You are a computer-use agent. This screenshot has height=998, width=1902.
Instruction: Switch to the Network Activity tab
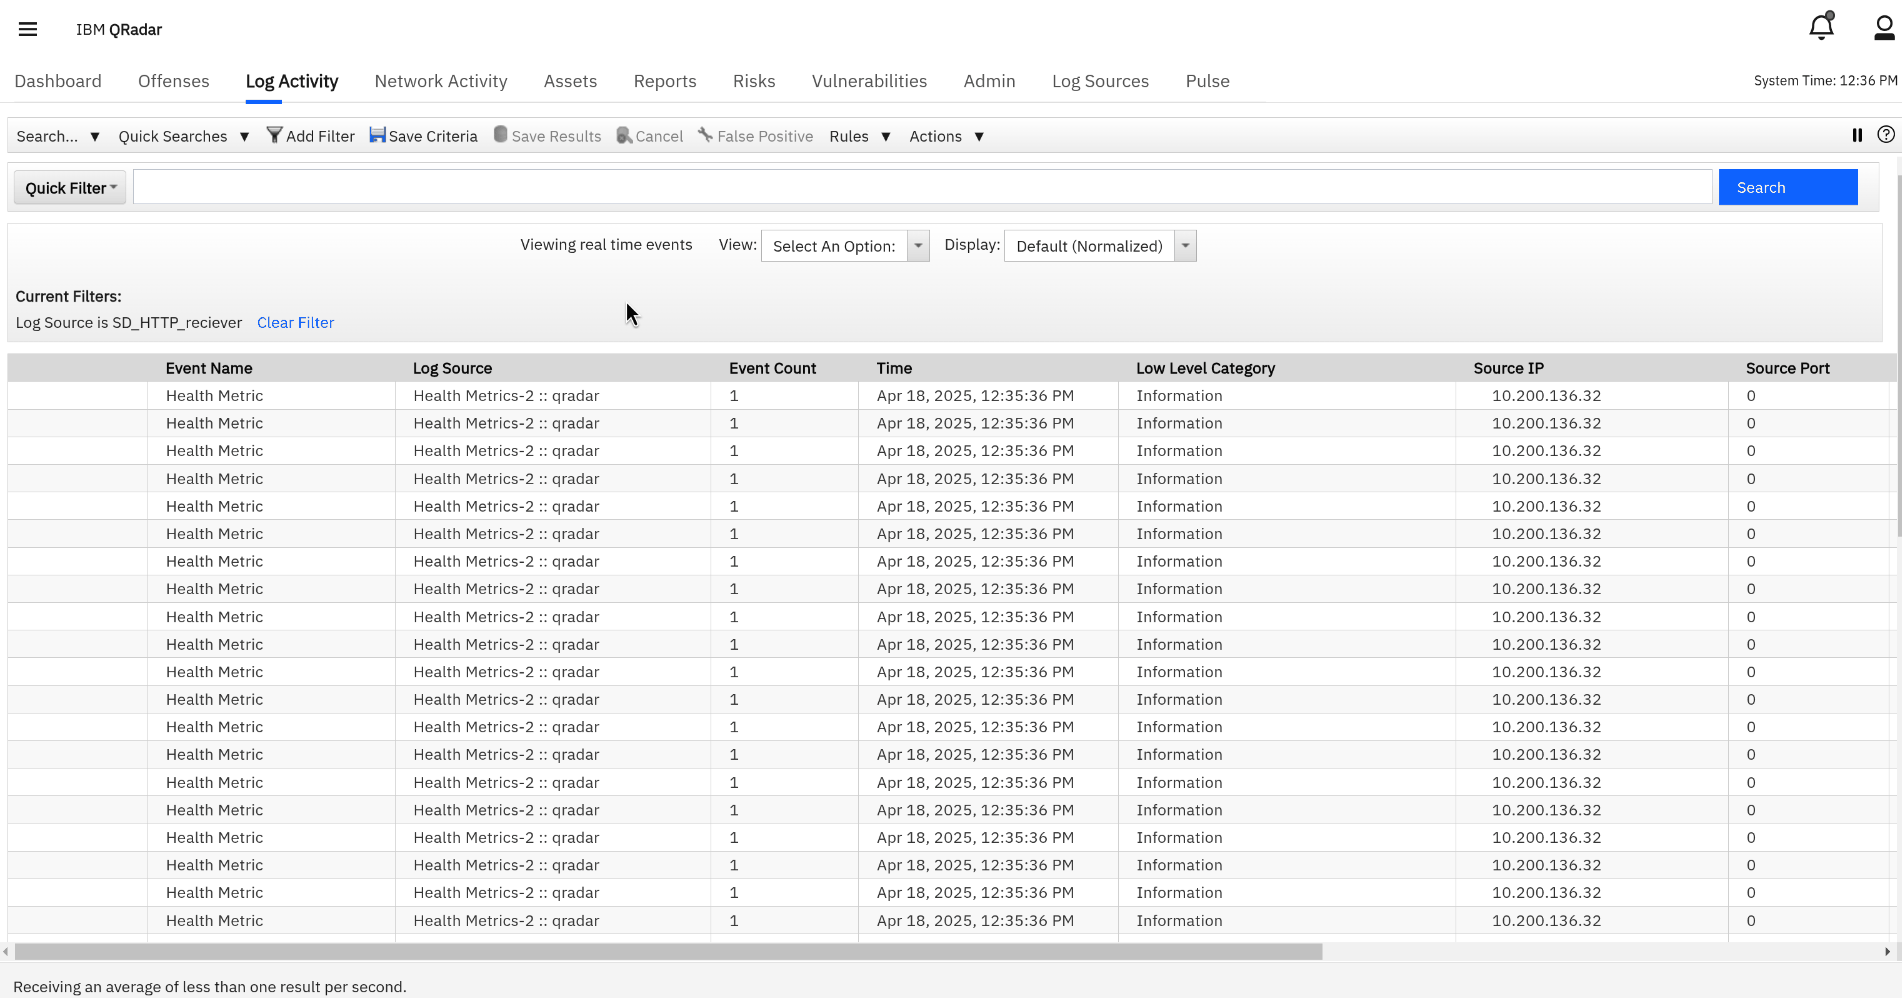pos(441,81)
